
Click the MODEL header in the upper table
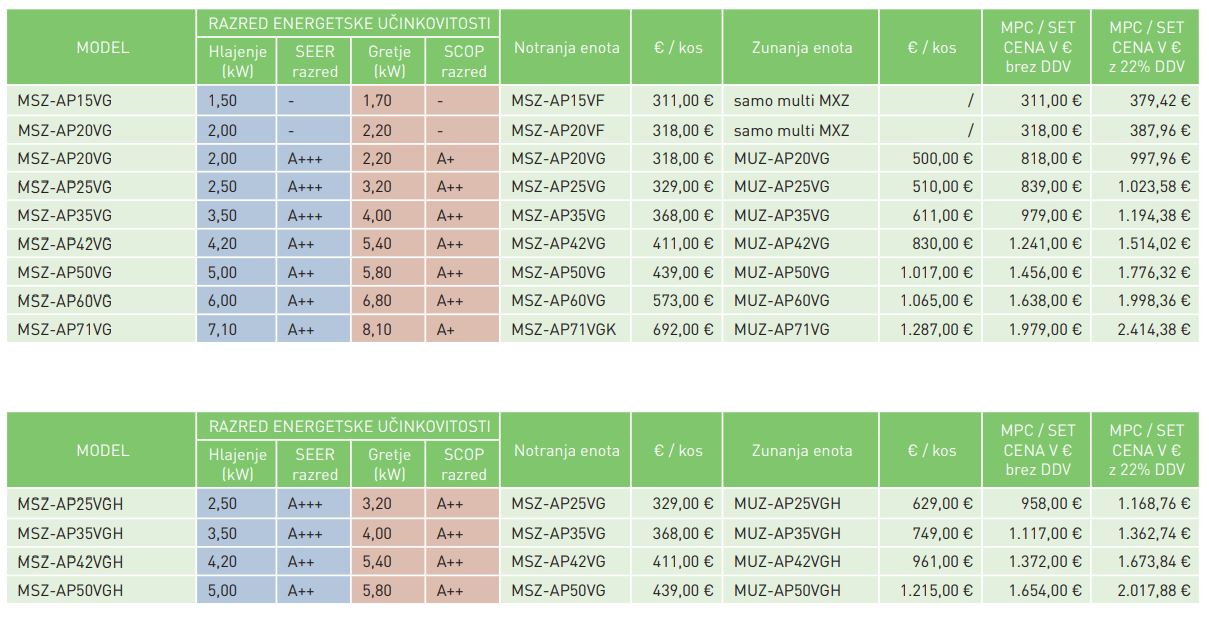coord(102,47)
